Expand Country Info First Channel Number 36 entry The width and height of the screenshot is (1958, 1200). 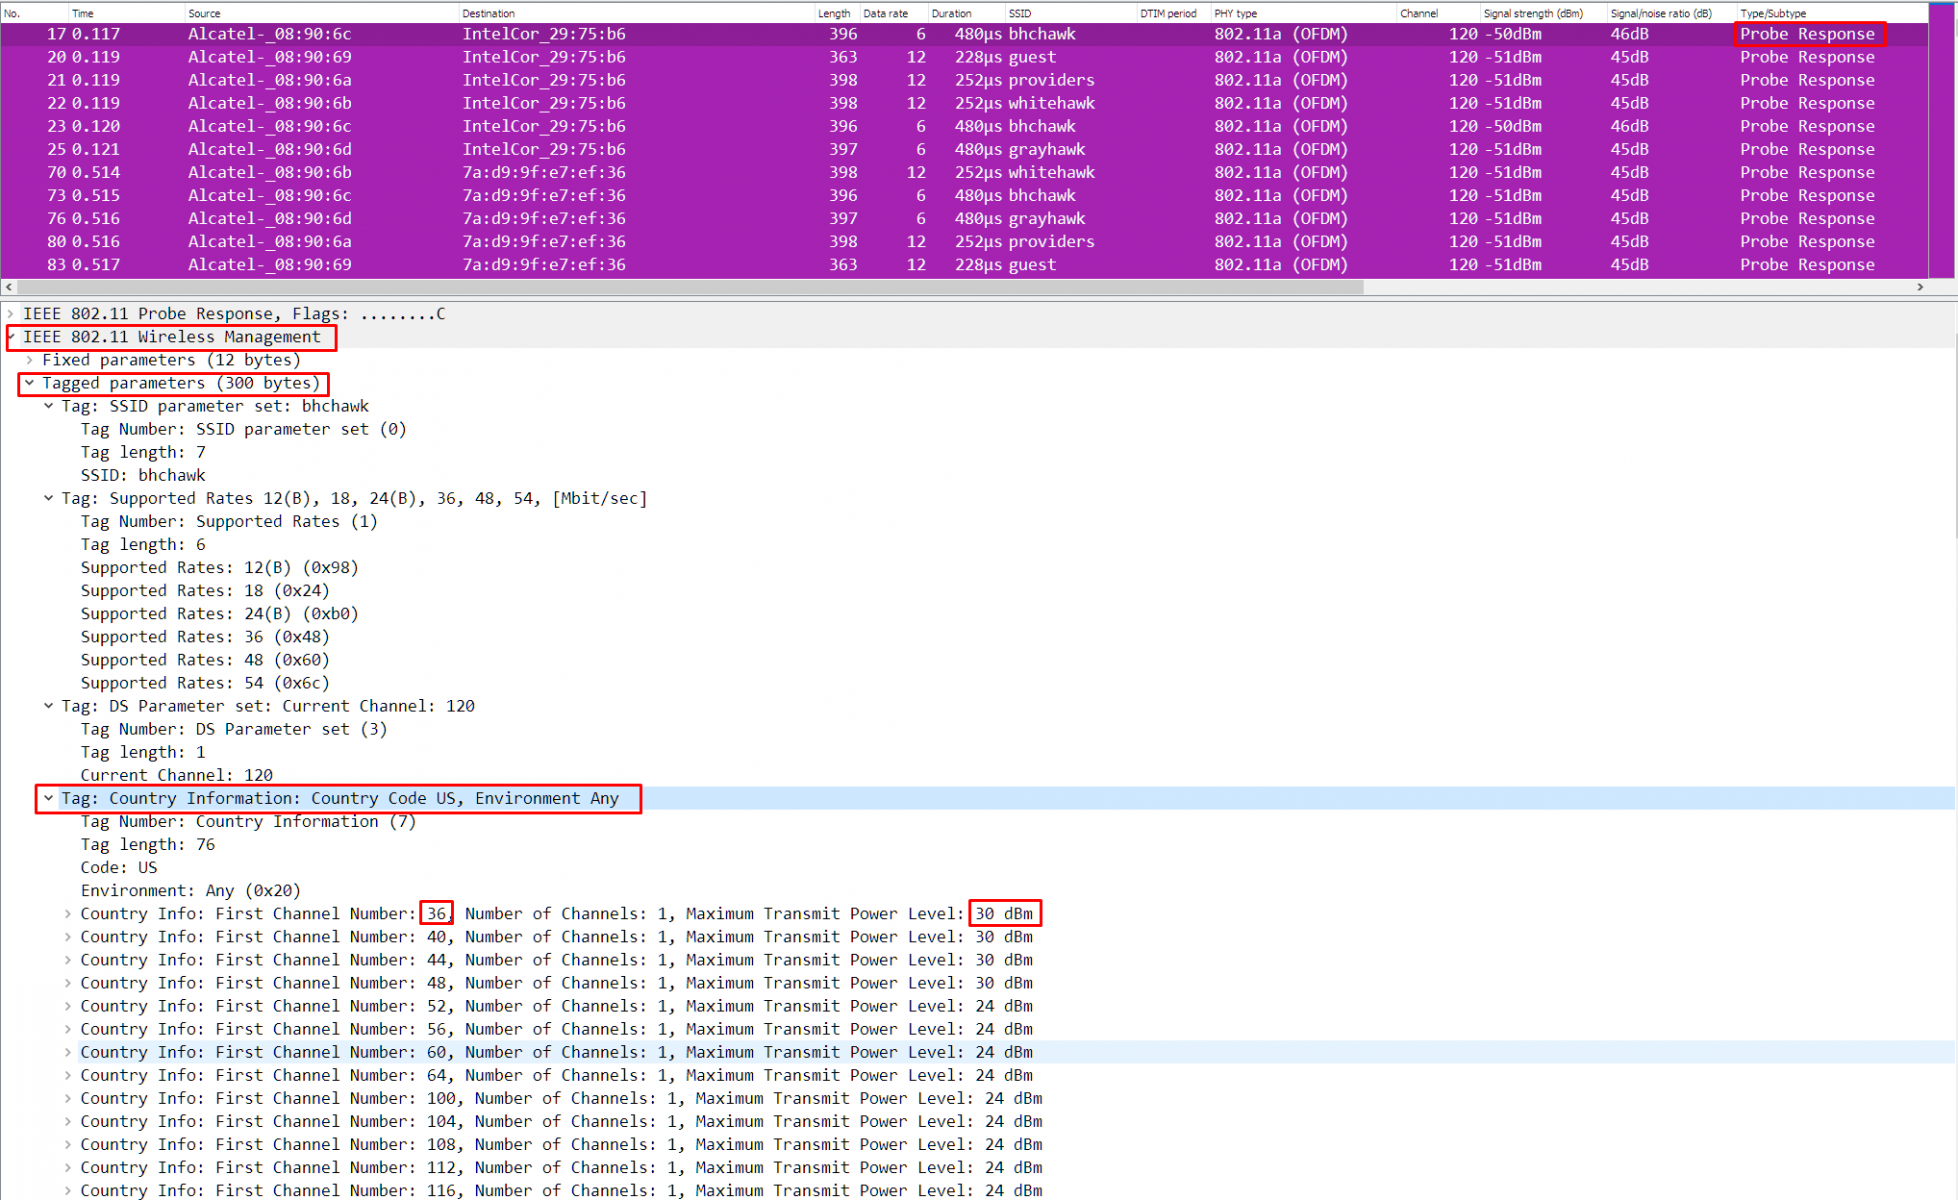(x=67, y=913)
